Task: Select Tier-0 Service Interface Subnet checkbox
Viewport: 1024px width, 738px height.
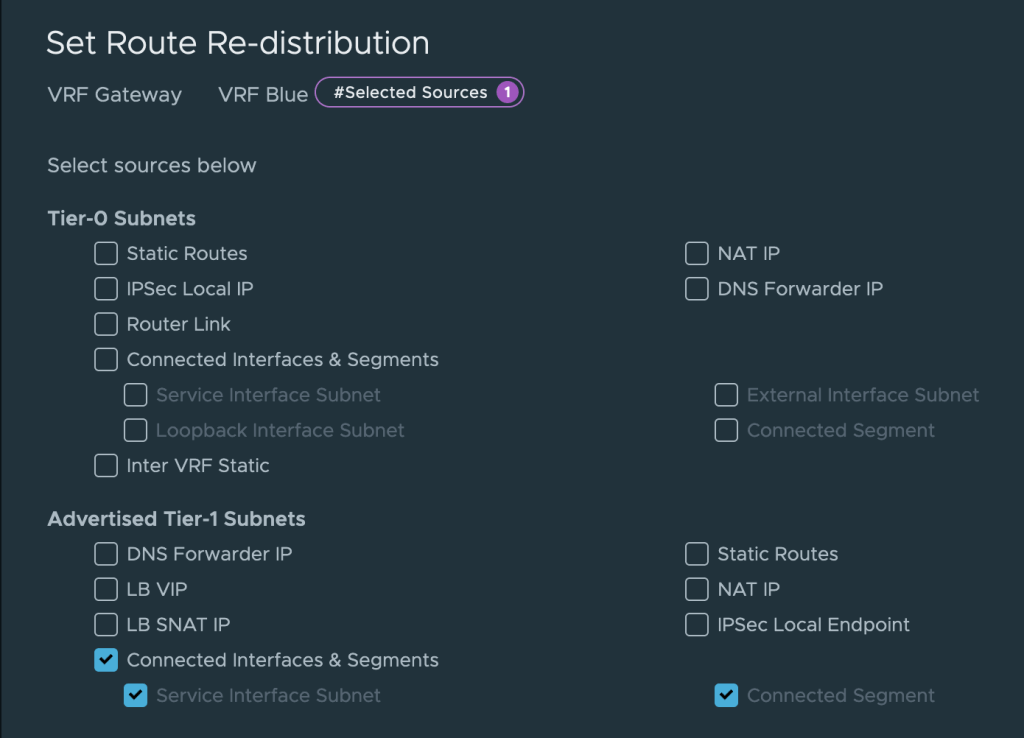Action: 135,395
